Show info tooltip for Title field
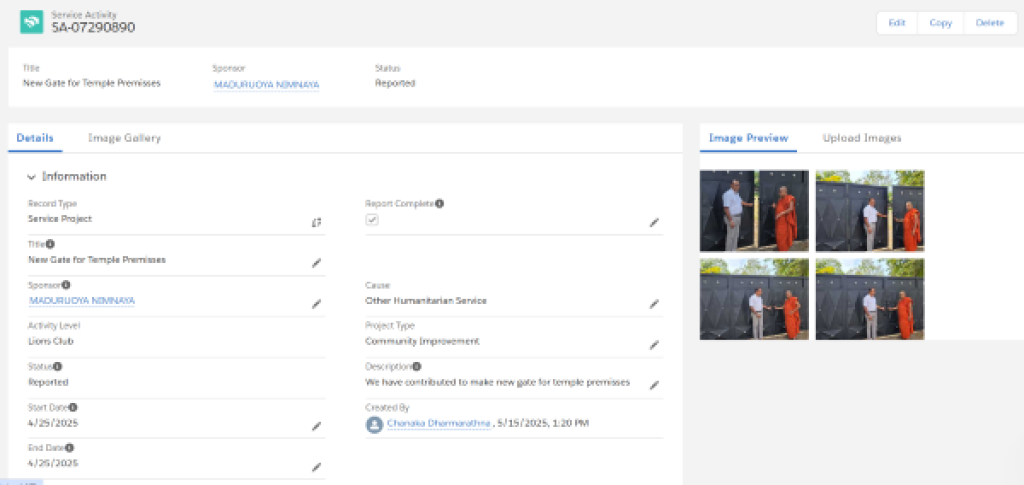Viewport: 1024px width, 485px height. (x=50, y=244)
